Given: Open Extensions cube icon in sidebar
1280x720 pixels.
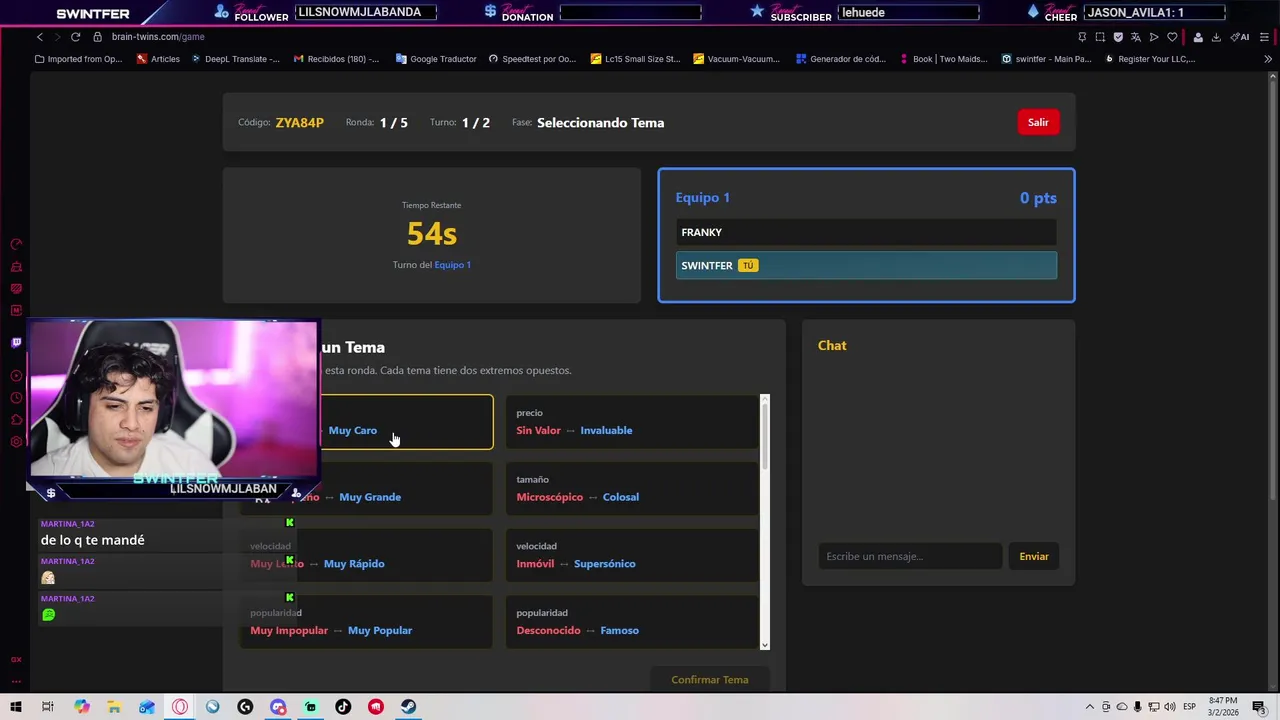Looking at the screenshot, I should click(x=16, y=420).
